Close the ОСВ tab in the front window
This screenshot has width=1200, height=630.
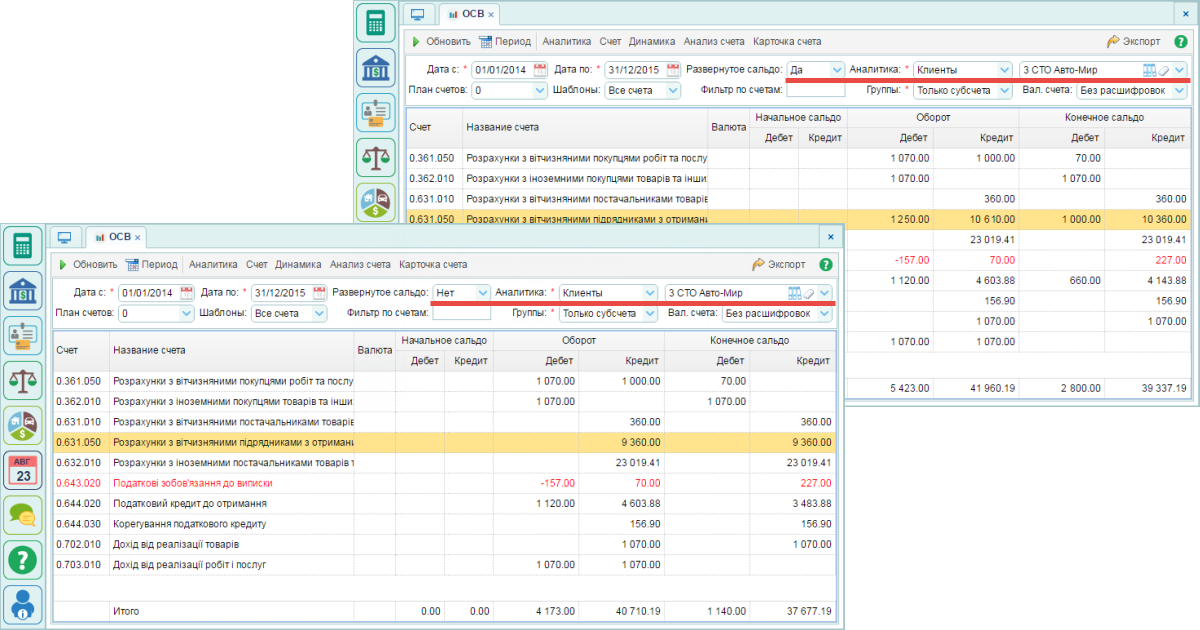click(138, 238)
